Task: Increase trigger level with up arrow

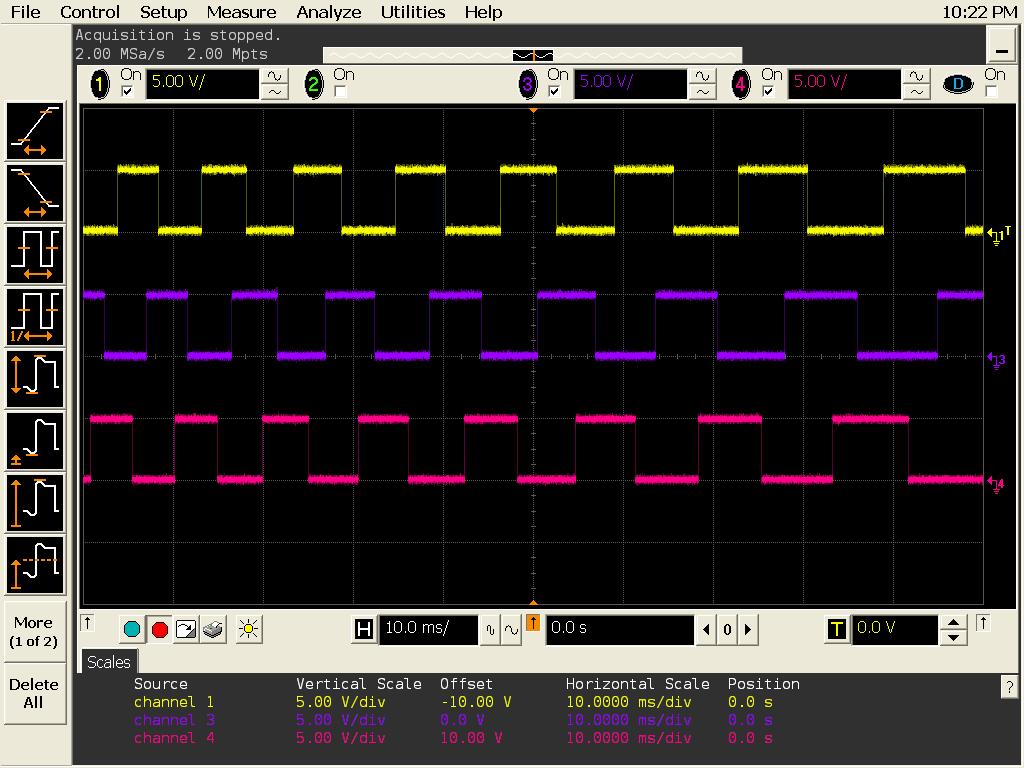Action: [955, 621]
